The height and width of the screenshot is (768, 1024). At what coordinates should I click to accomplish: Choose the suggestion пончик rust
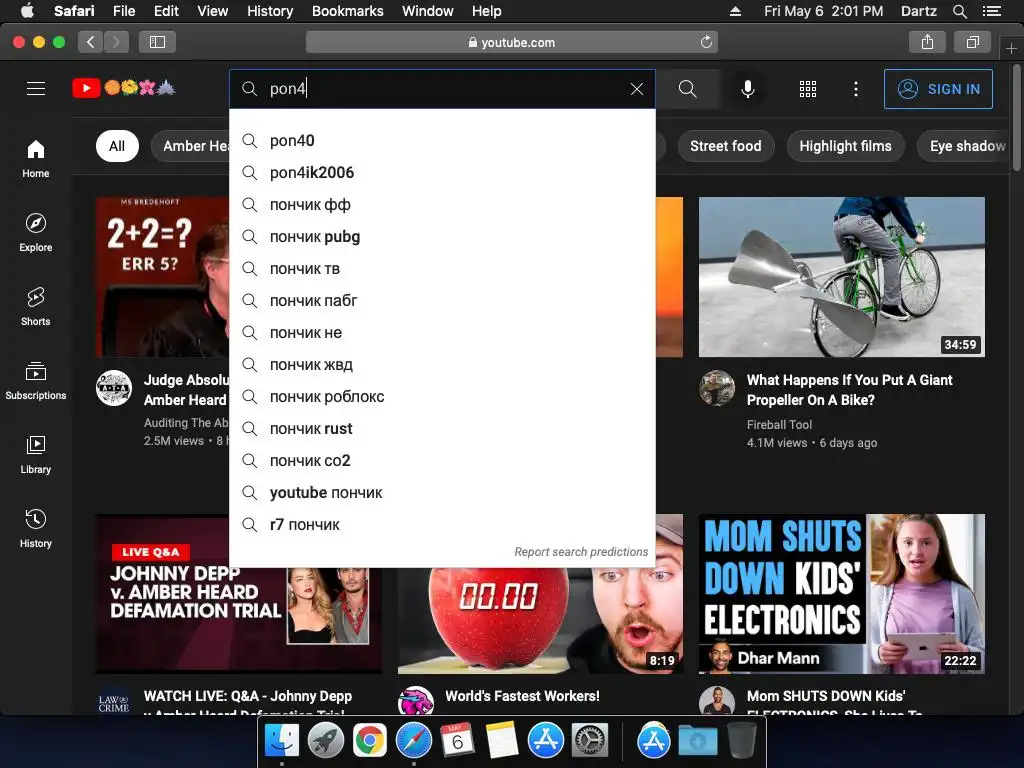[442, 428]
